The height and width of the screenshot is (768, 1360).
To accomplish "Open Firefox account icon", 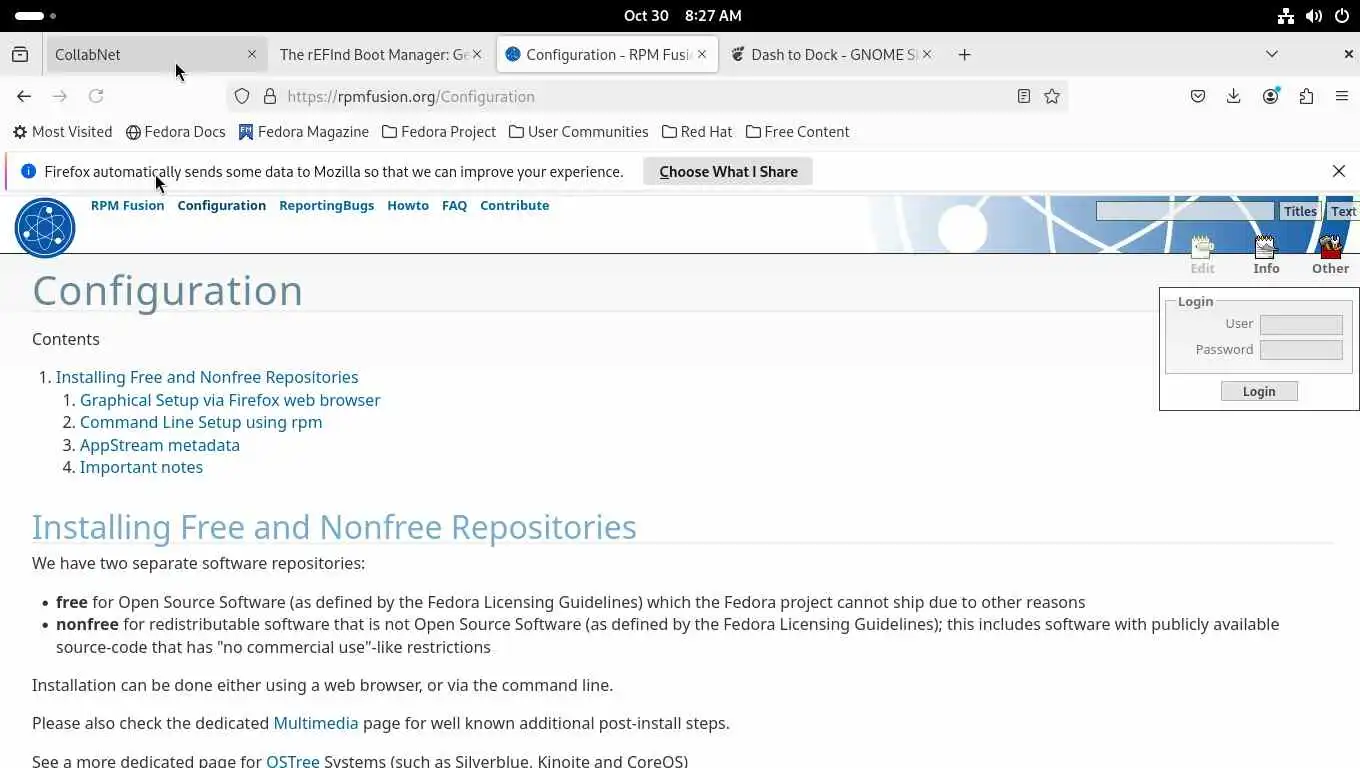I will click(1271, 97).
